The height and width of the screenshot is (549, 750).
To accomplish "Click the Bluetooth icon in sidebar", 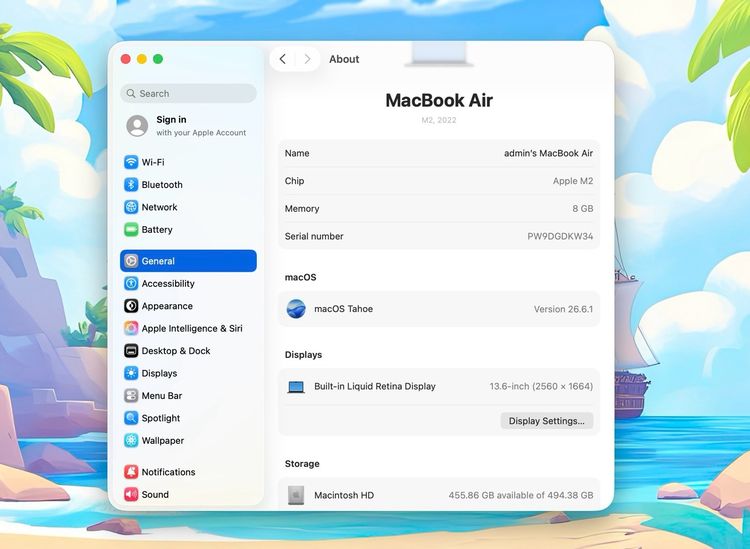I will click(x=131, y=185).
